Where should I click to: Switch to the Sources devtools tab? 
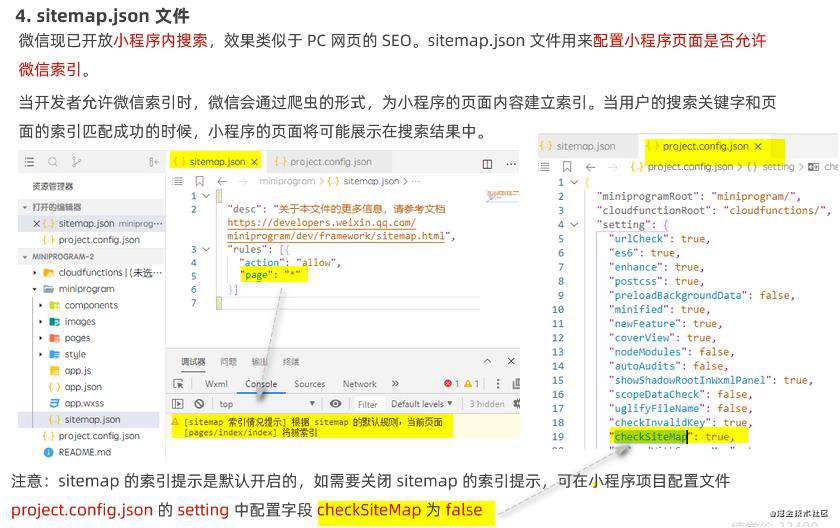point(310,383)
